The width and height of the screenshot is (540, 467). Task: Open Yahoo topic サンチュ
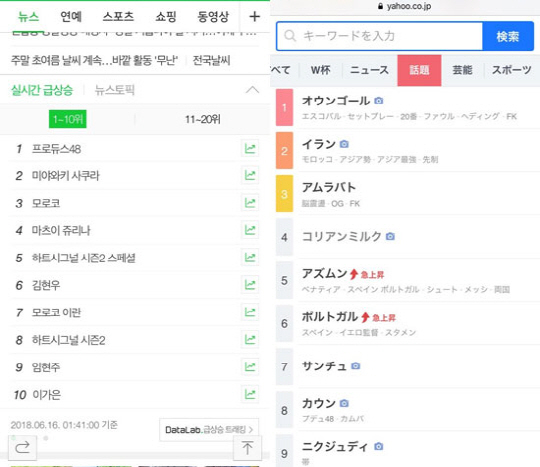tap(324, 366)
